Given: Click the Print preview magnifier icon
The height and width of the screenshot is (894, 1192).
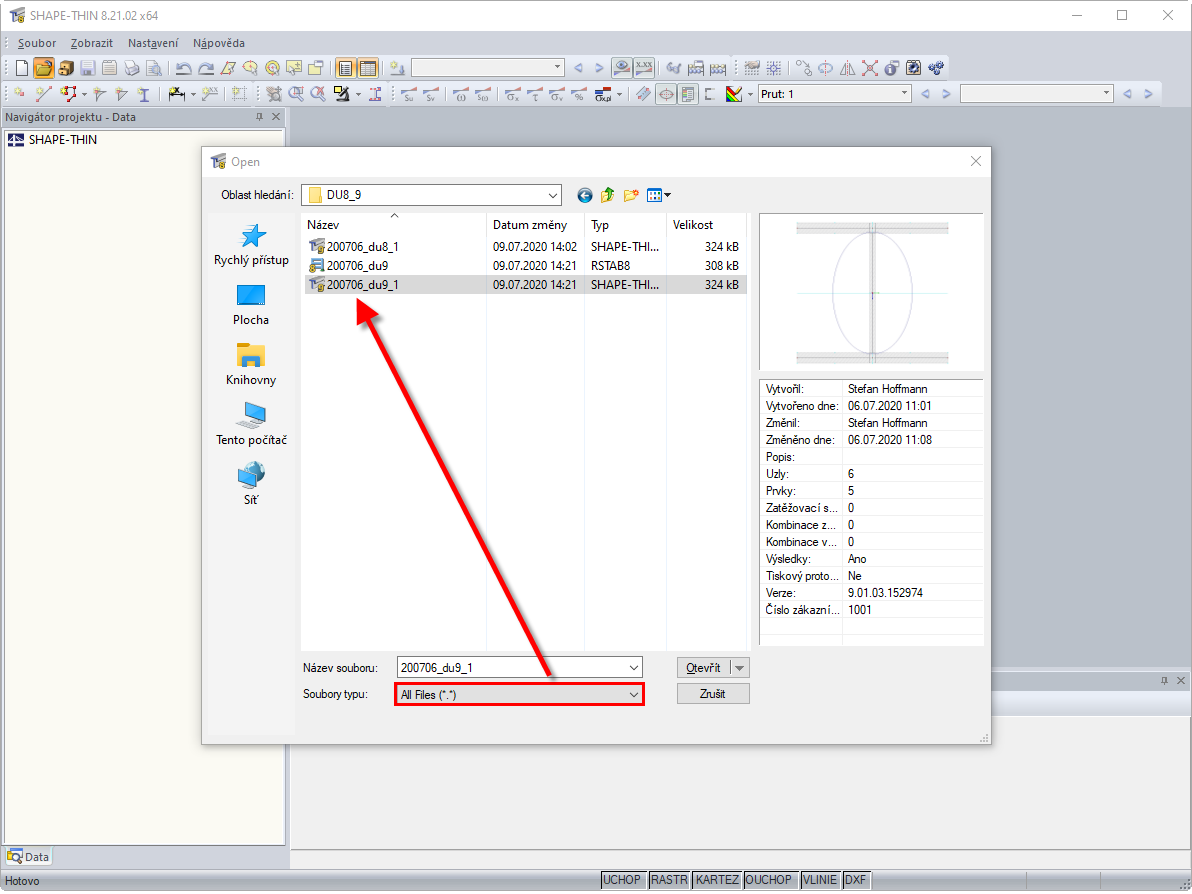Looking at the screenshot, I should [154, 68].
